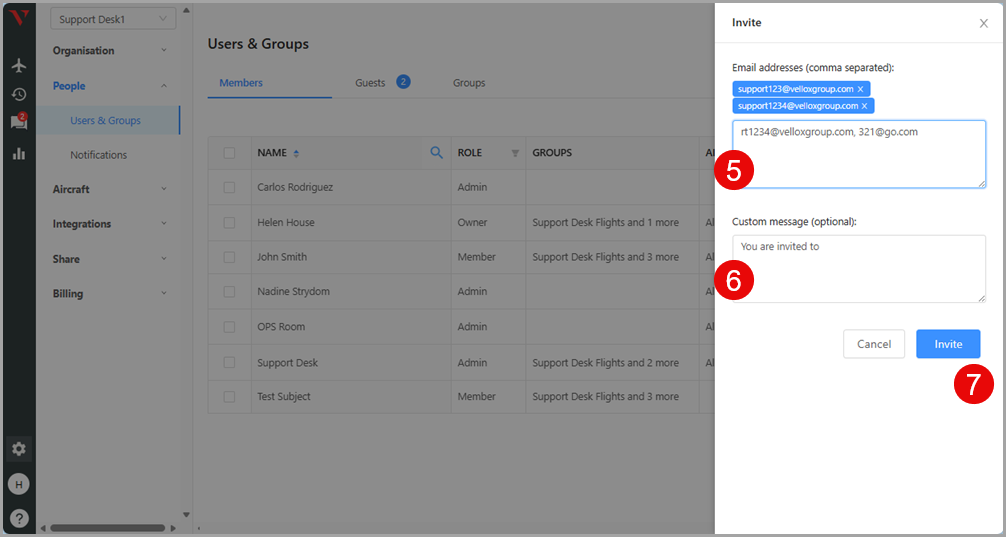Viewport: 1006px width, 537px height.
Task: Click the search icon in NAME column
Action: click(x=436, y=153)
